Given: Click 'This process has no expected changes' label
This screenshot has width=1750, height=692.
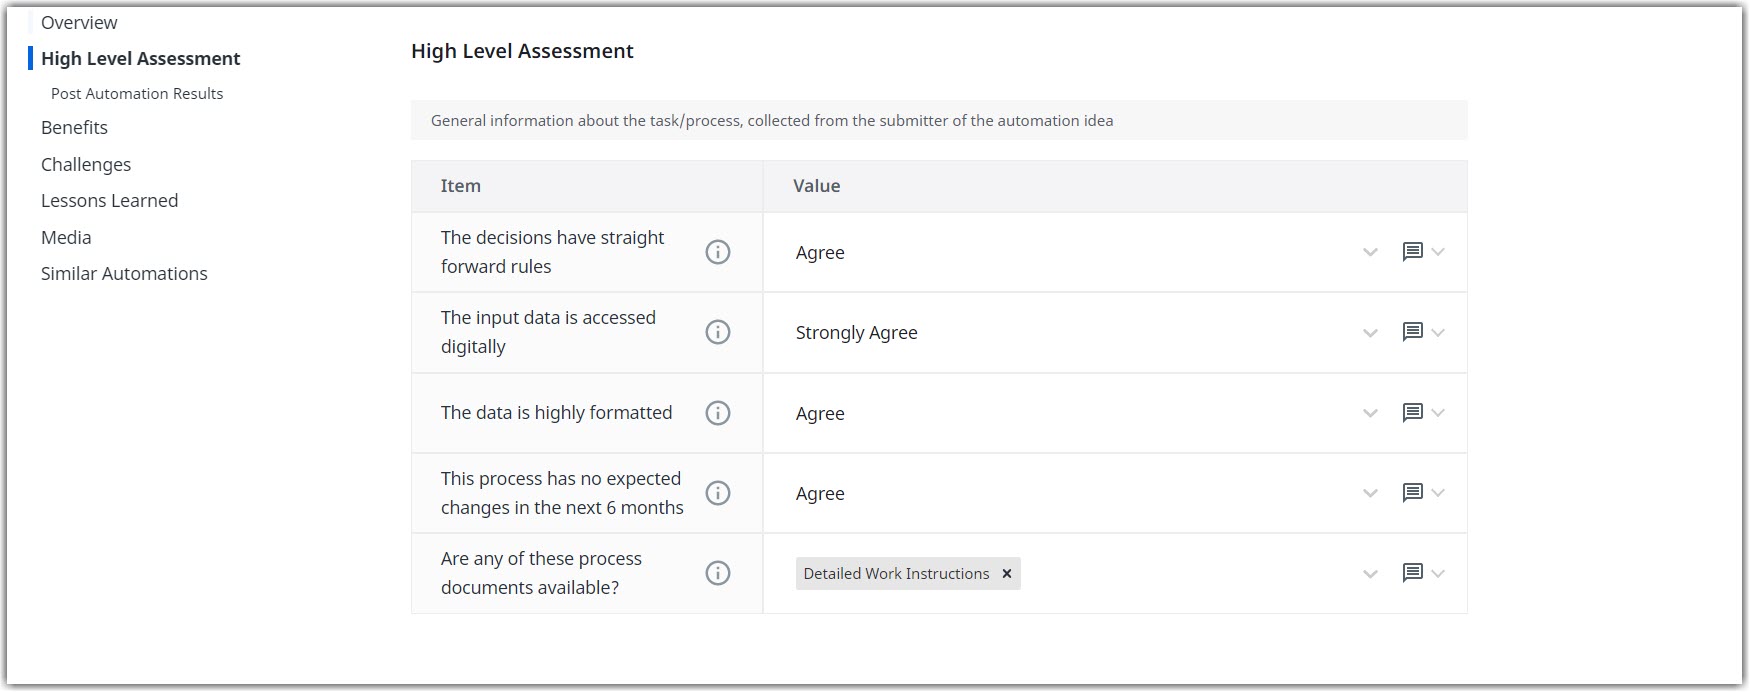Looking at the screenshot, I should tap(562, 493).
